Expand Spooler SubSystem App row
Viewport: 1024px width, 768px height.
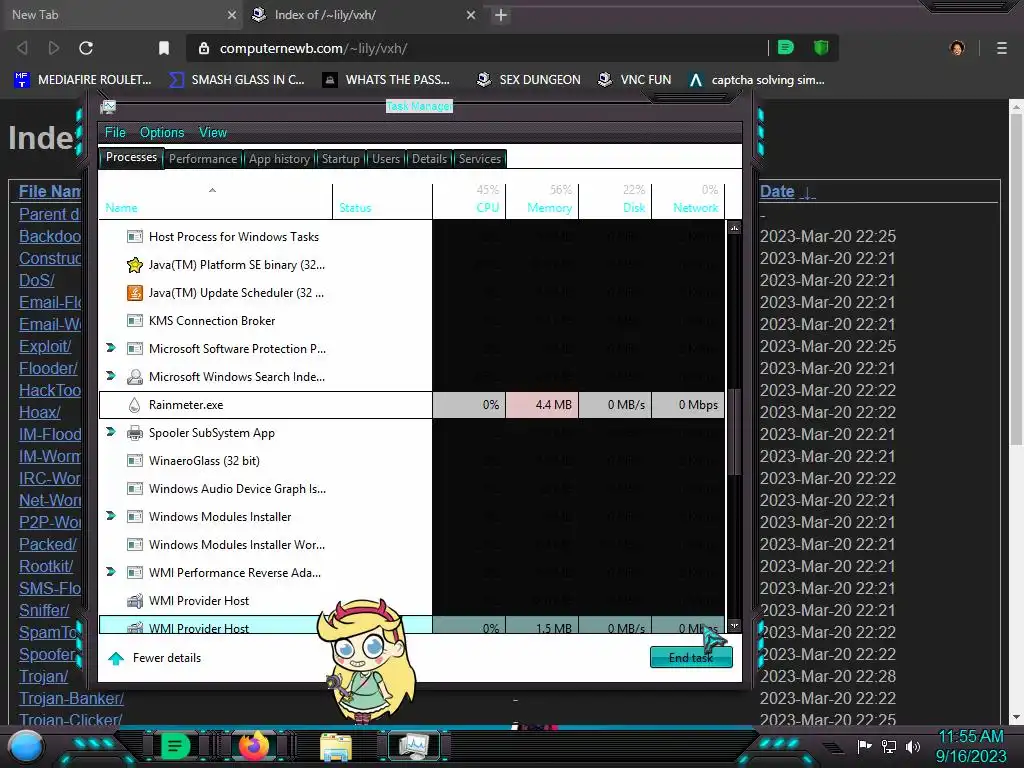click(110, 432)
